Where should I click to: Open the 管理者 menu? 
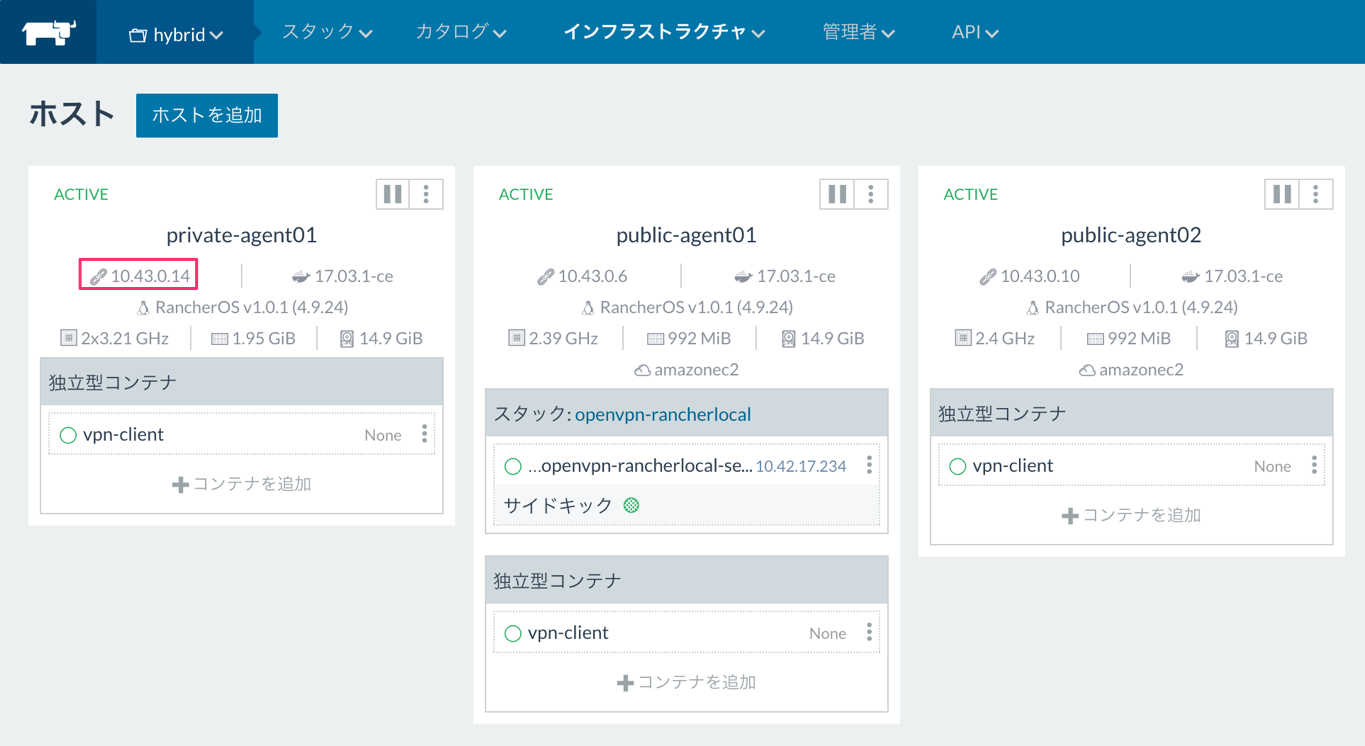[859, 31]
